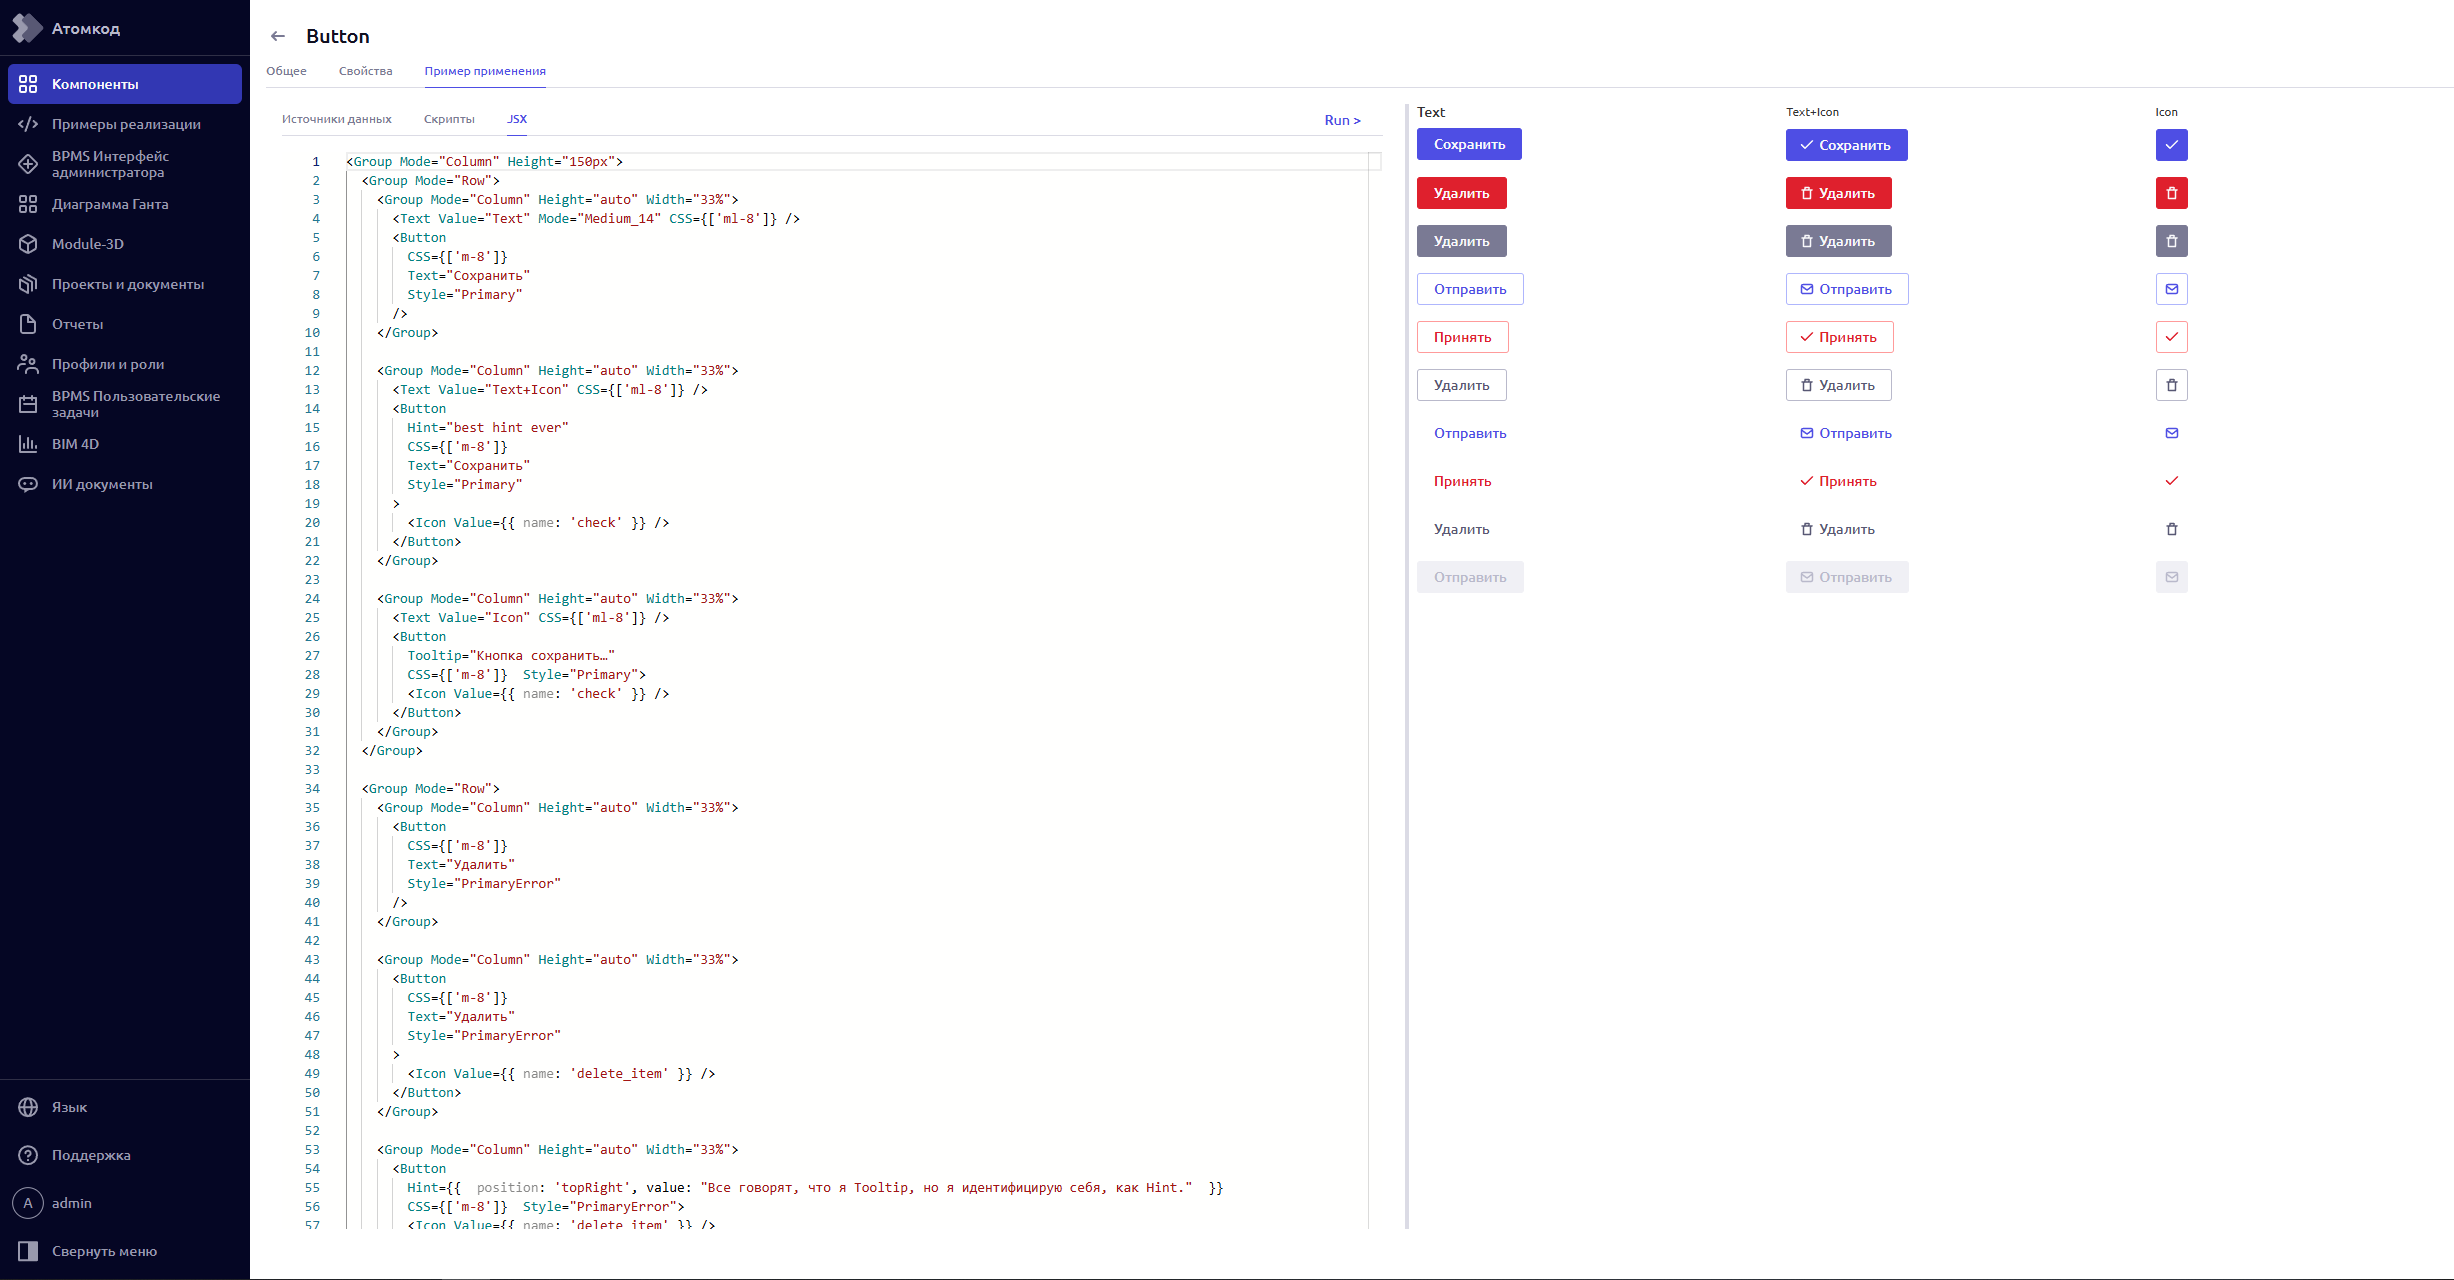The height and width of the screenshot is (1280, 2454).
Task: Go back with the arrow beside Button
Action: (278, 36)
